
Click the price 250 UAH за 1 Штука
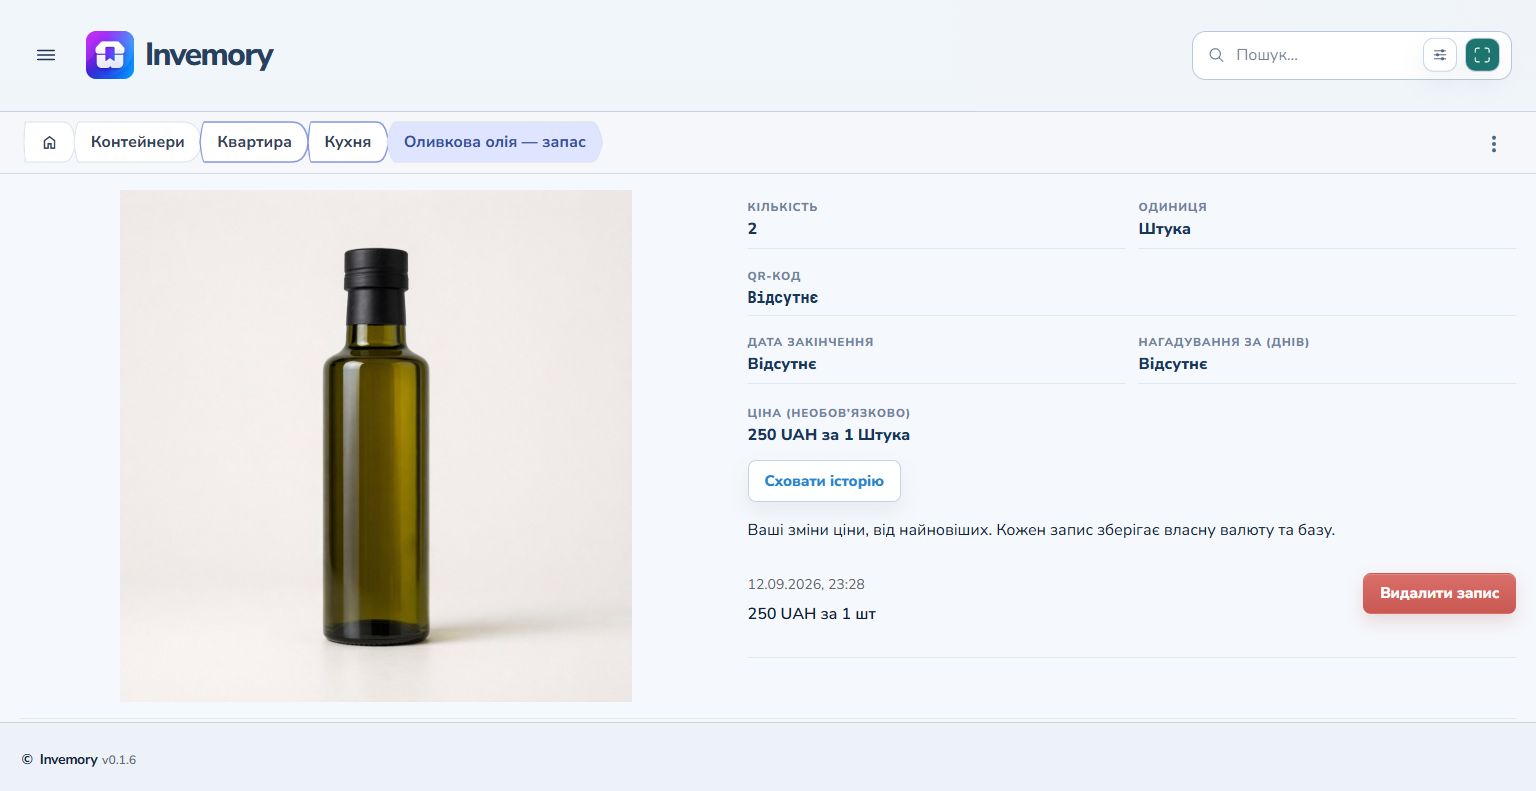click(829, 435)
